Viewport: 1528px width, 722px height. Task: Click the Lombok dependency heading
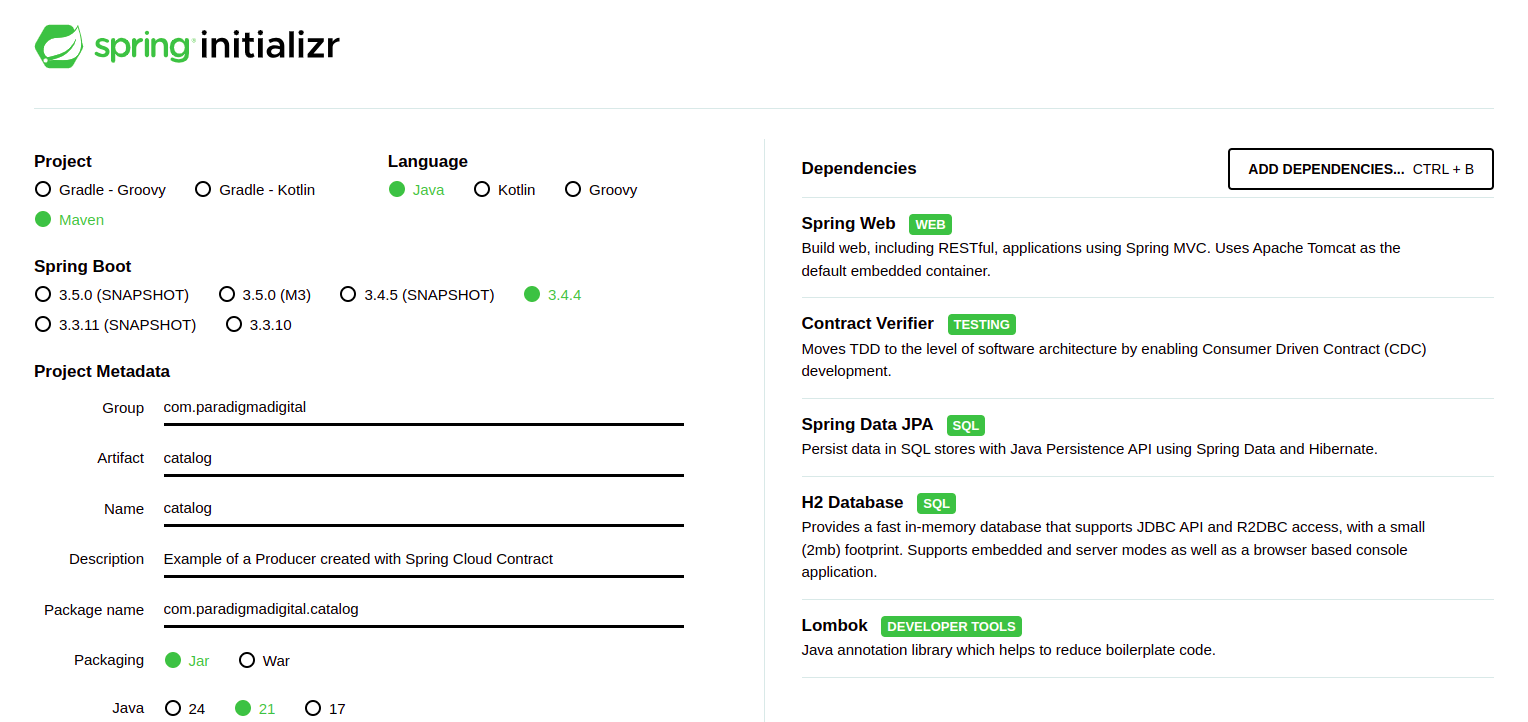click(834, 625)
